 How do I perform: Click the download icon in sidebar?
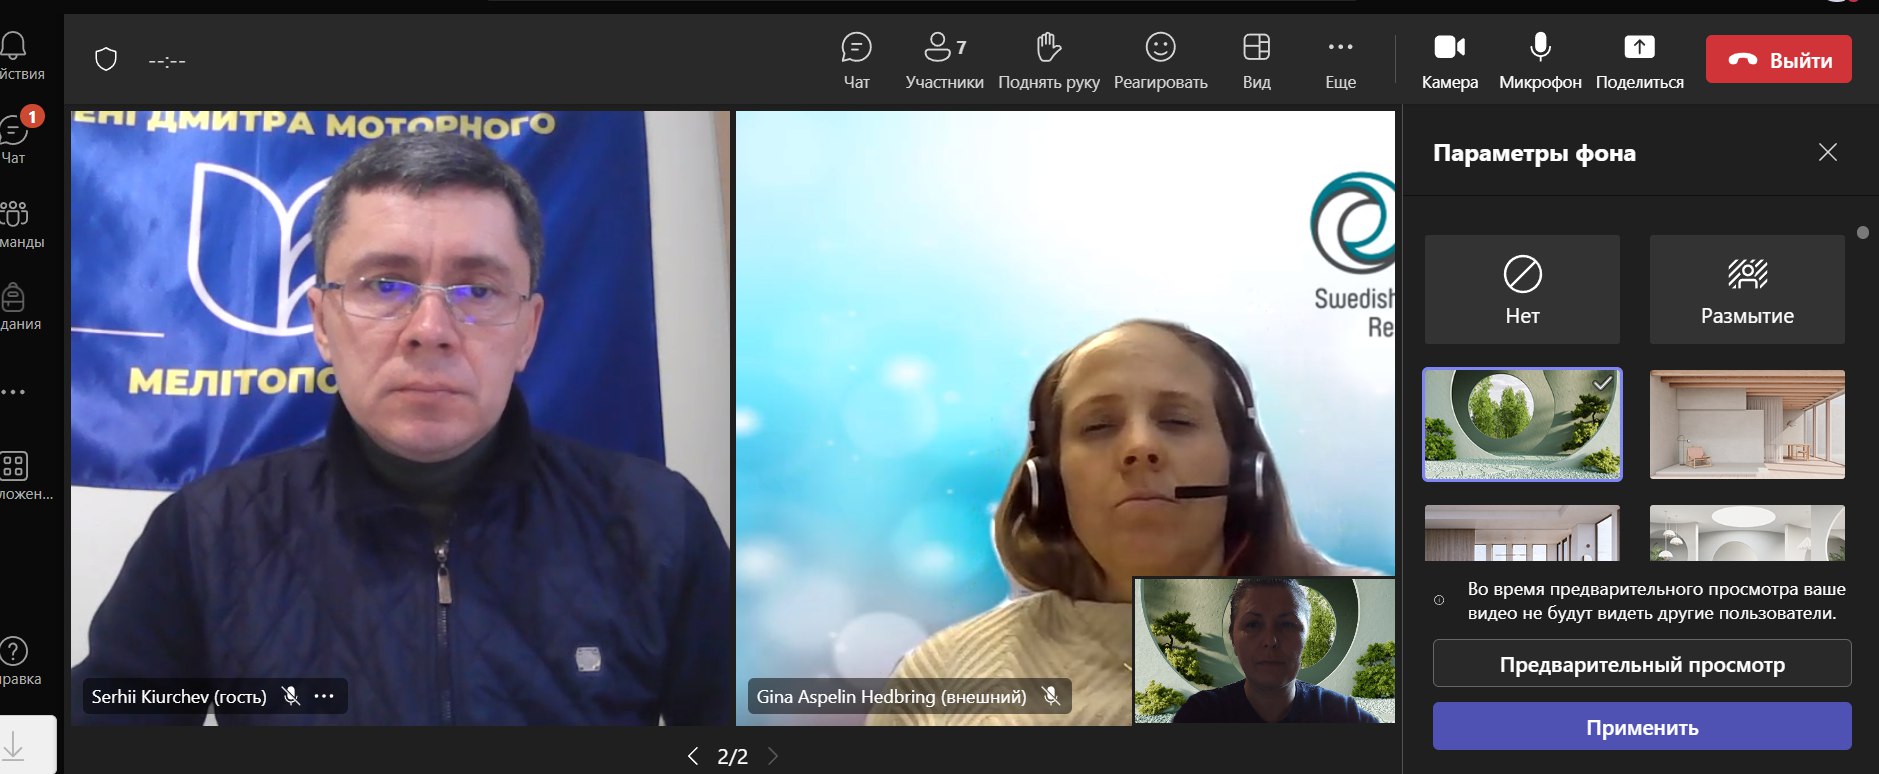[x=14, y=744]
